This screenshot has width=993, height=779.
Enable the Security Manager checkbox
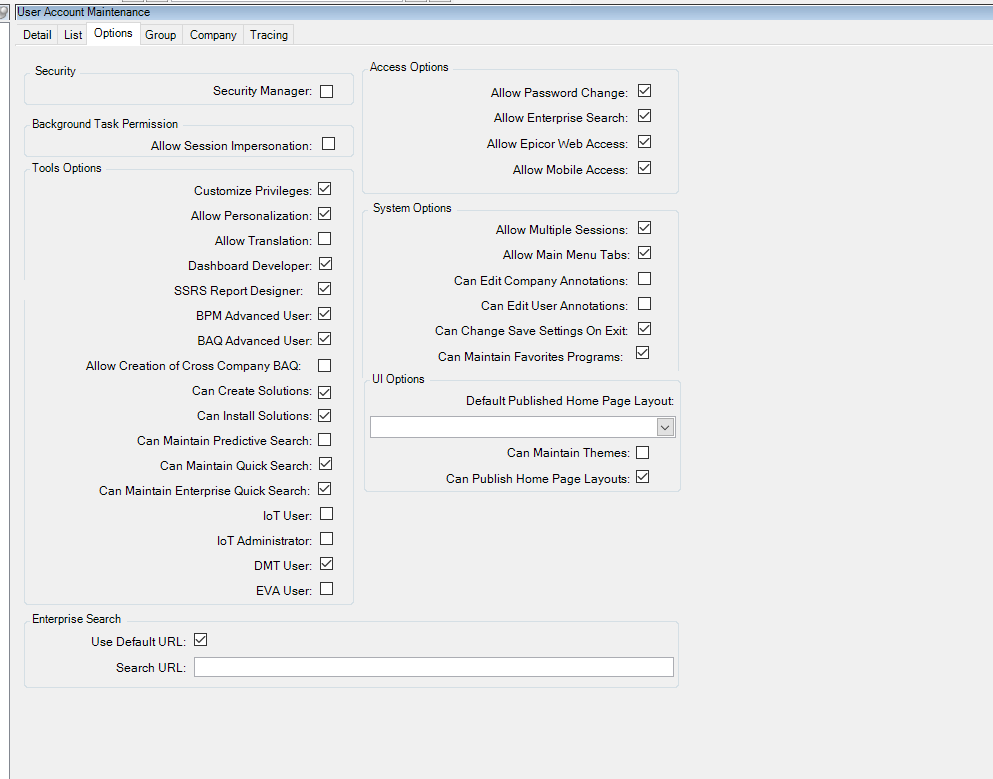point(327,92)
